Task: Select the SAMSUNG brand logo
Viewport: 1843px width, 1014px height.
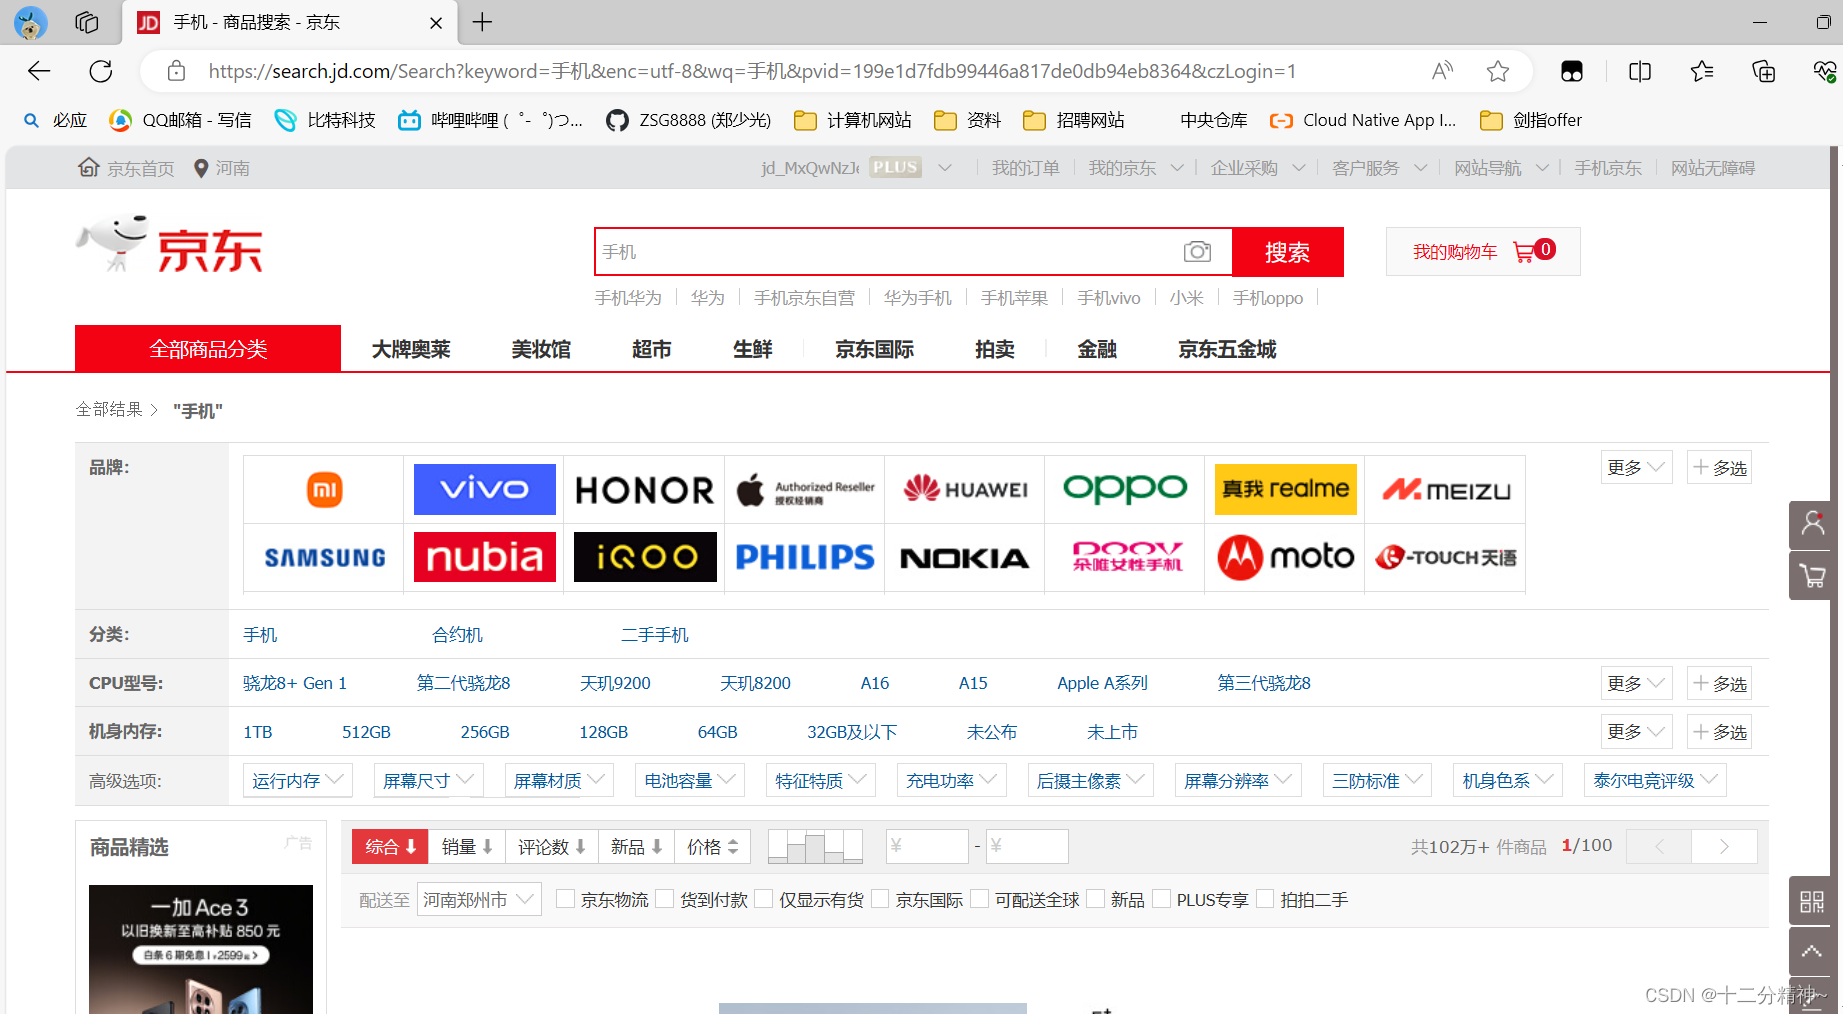Action: click(x=324, y=557)
